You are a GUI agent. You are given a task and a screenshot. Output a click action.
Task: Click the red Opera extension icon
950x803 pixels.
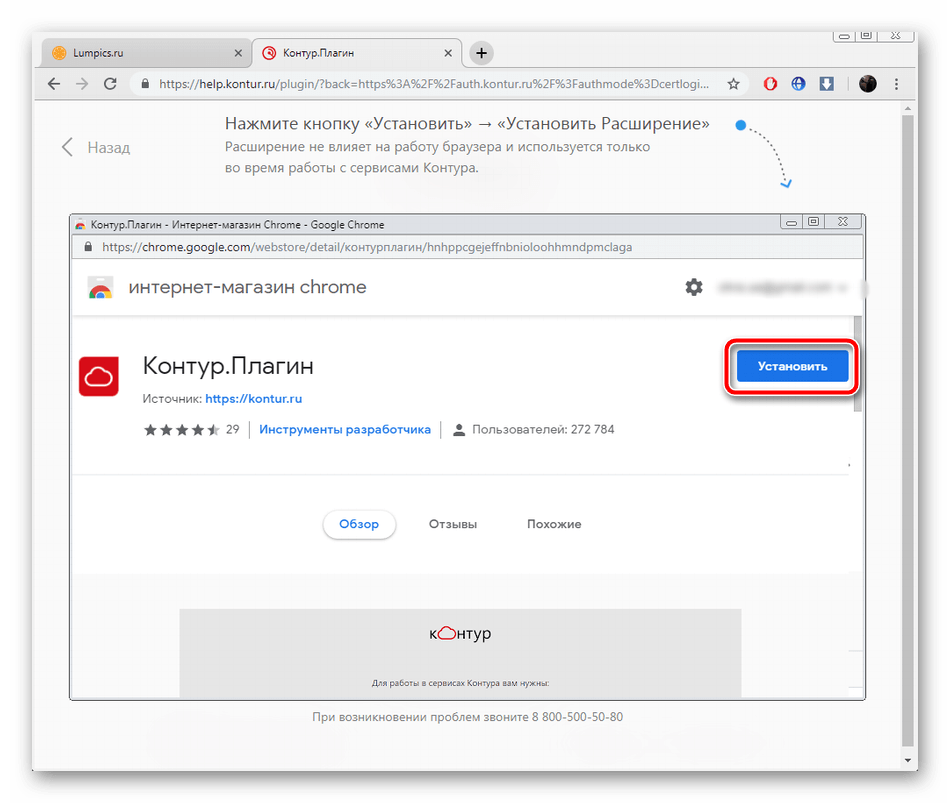(x=770, y=84)
